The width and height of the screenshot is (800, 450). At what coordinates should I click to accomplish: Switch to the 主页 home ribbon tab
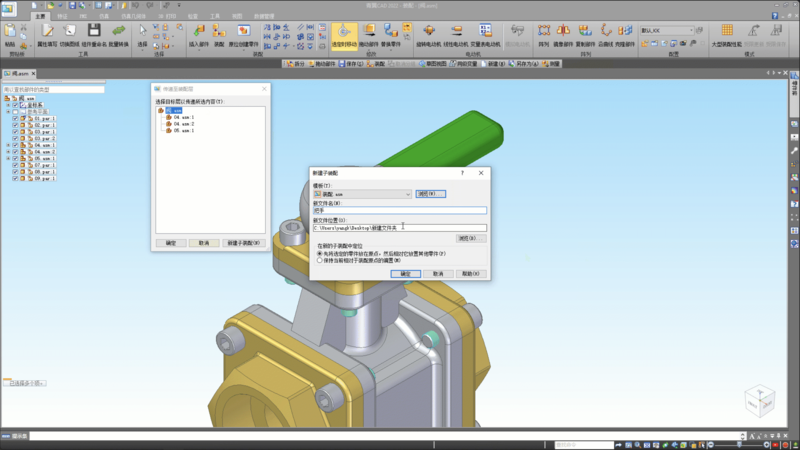40,17
